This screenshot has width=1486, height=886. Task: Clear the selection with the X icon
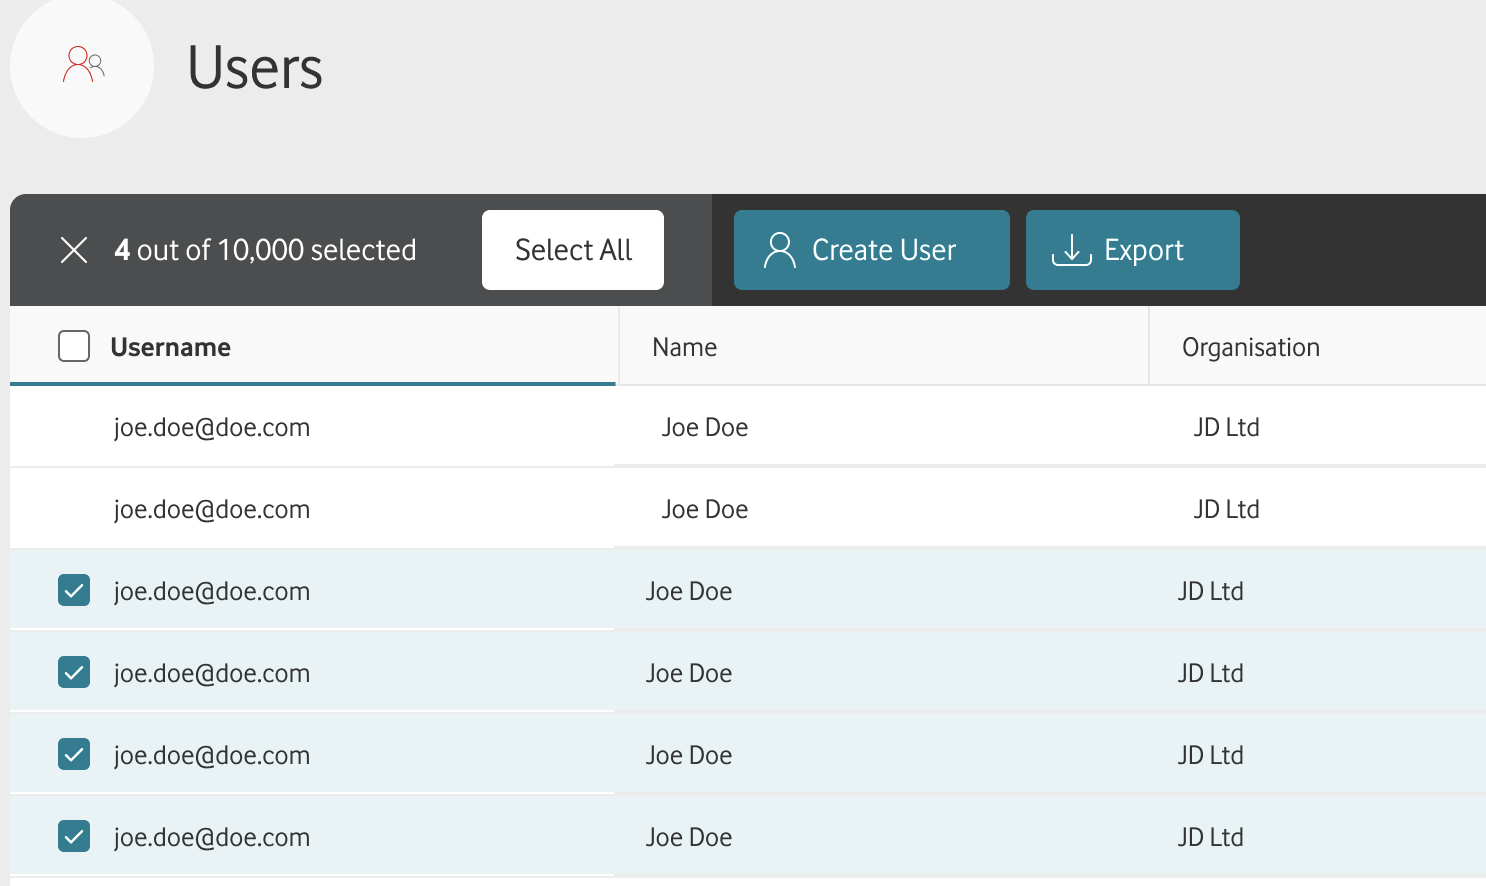pos(74,250)
